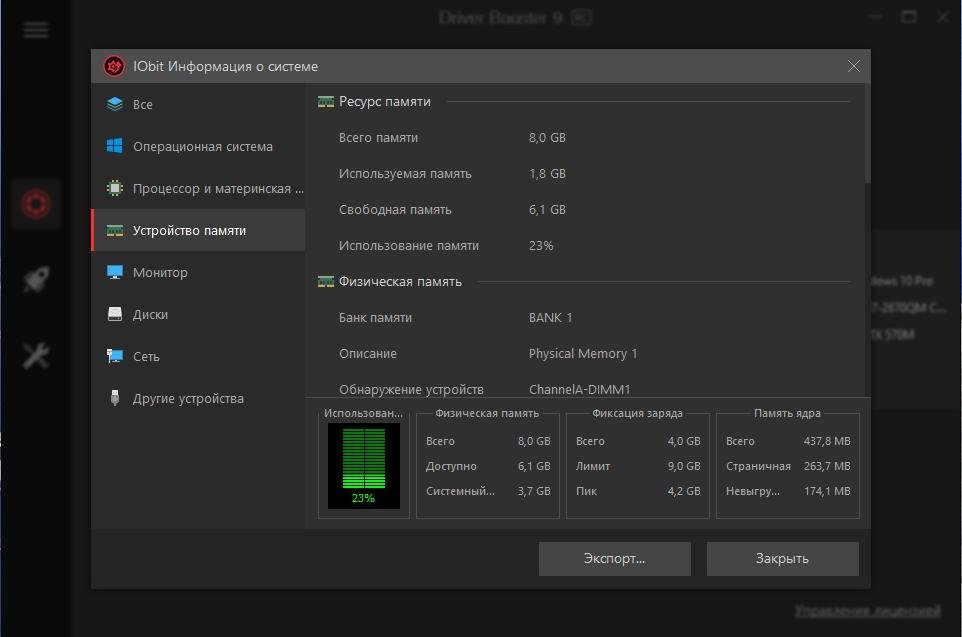962x637 pixels.
Task: Click the IObit Информация о системе title
Action: 226,66
